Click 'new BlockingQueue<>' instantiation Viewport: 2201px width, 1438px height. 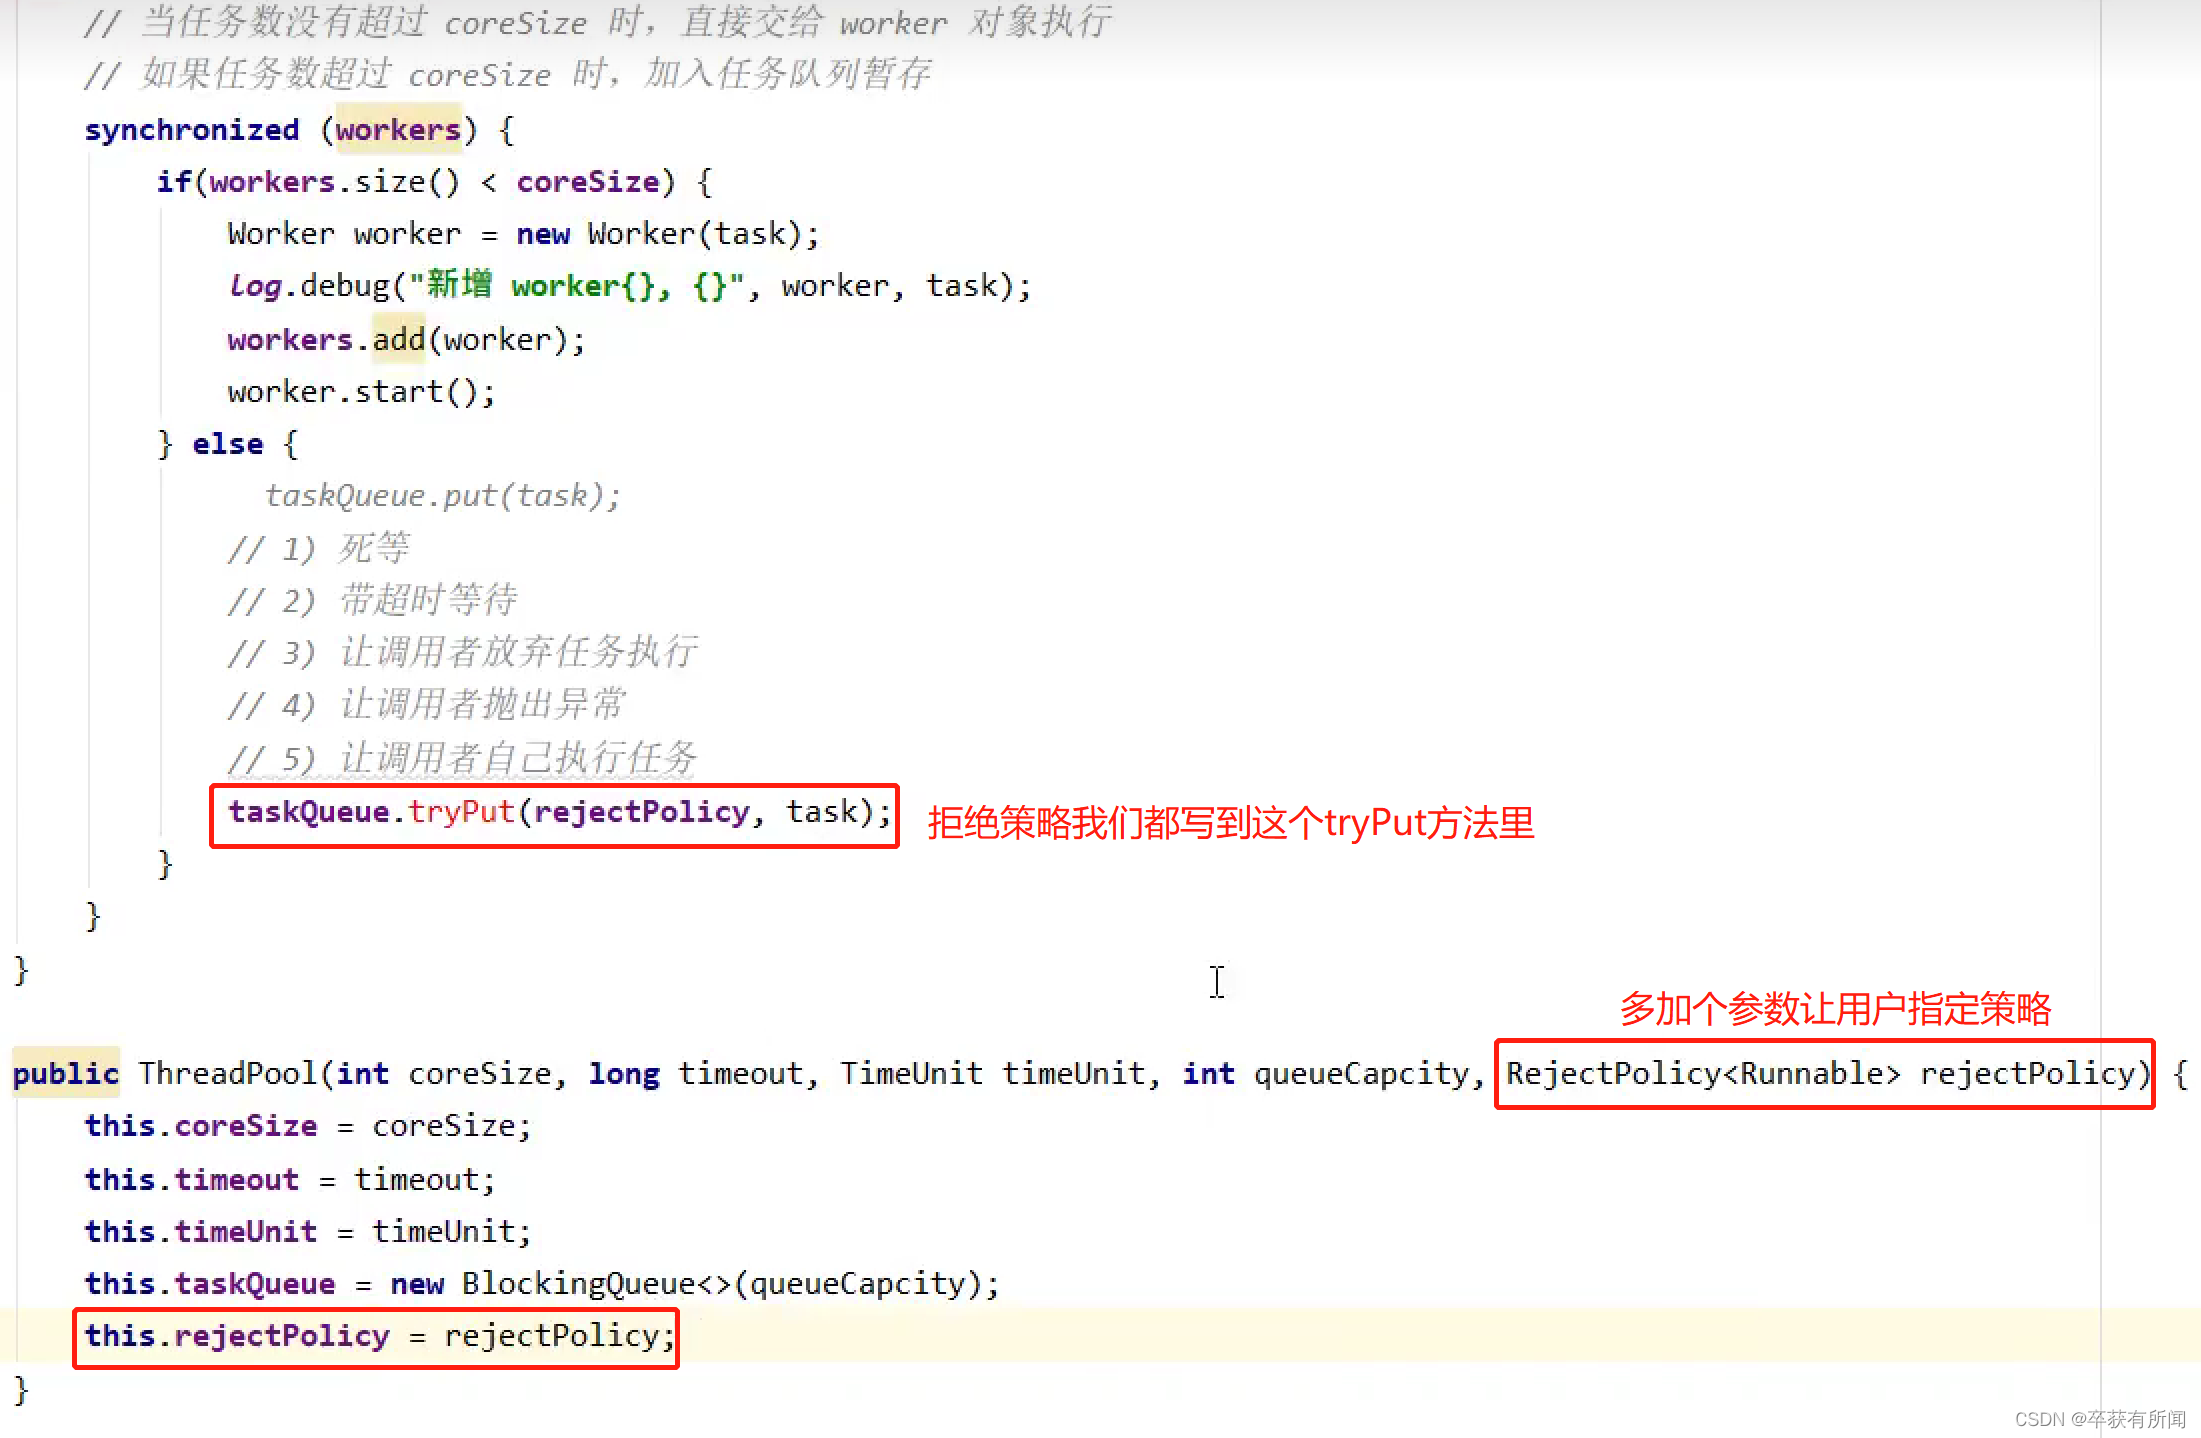(x=560, y=1284)
